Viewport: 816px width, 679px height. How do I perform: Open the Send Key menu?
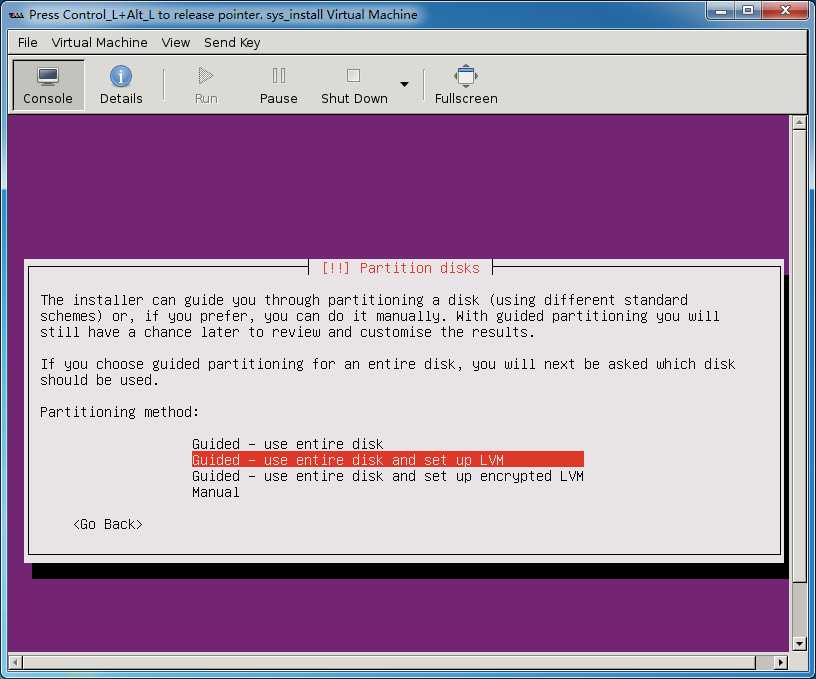tap(232, 43)
